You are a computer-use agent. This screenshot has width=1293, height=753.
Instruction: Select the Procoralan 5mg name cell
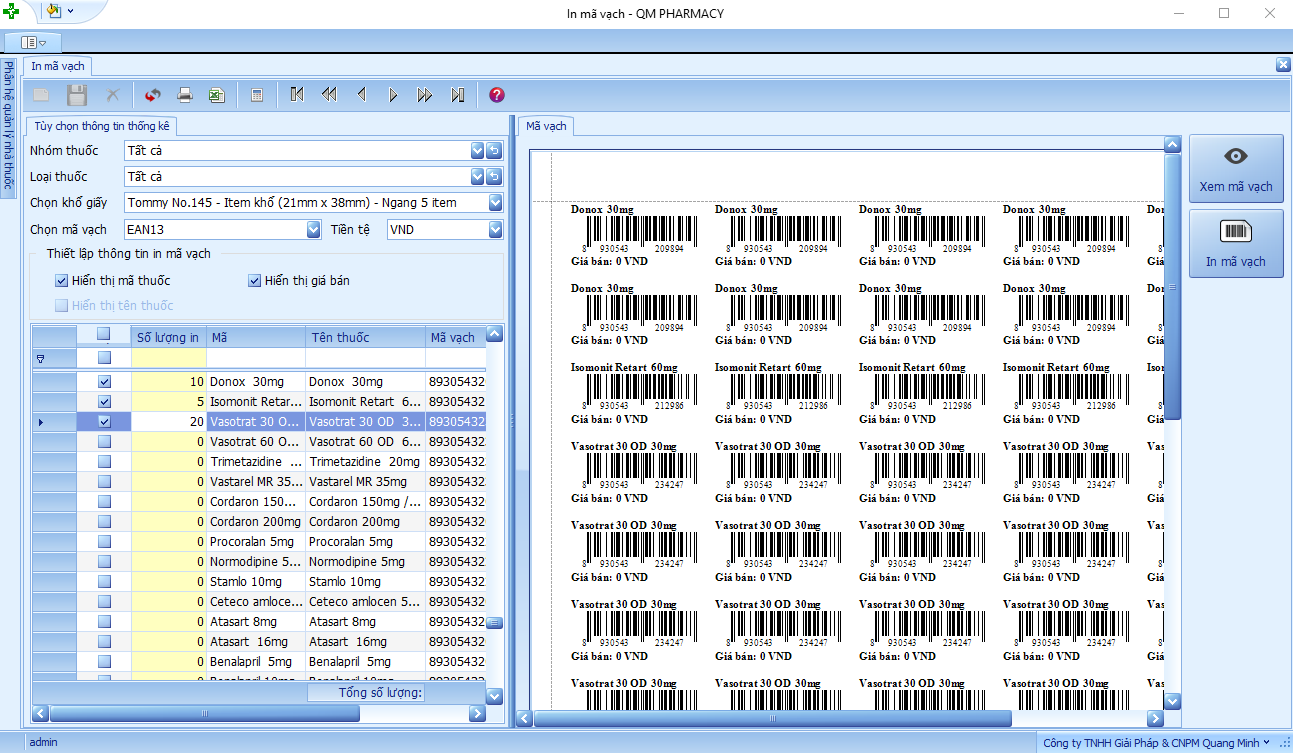(365, 542)
